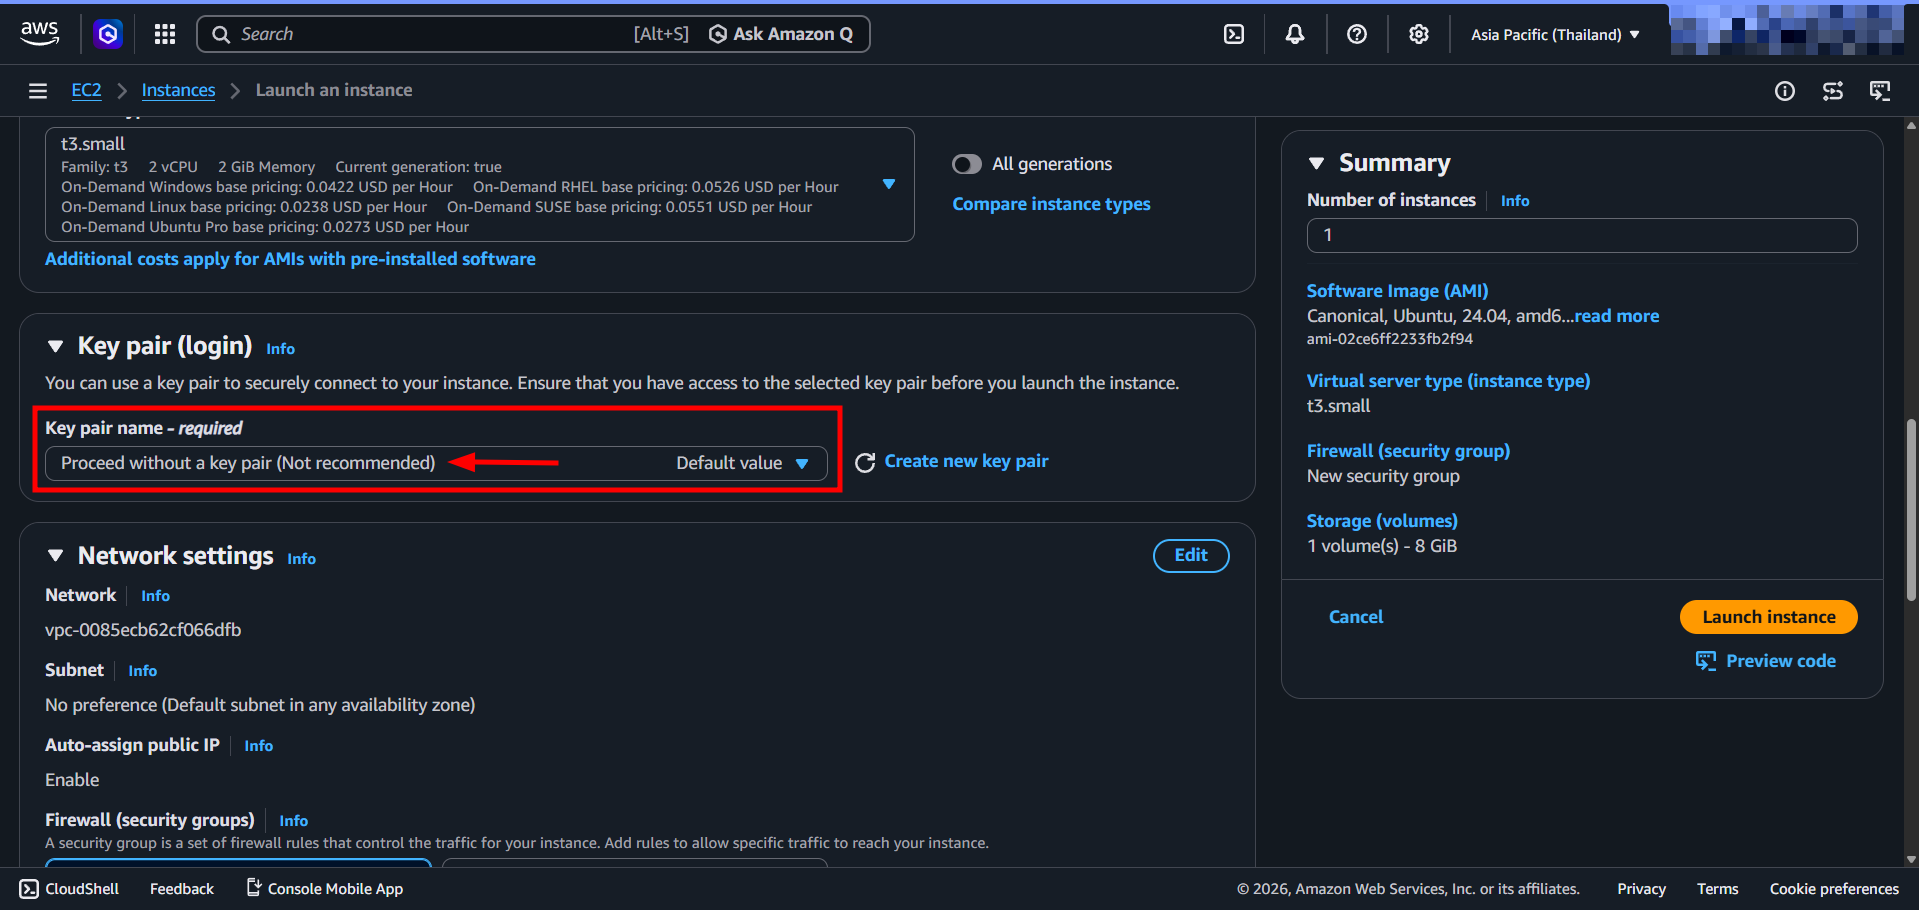
Task: Open CloudShell from the footer
Action: click(x=69, y=889)
